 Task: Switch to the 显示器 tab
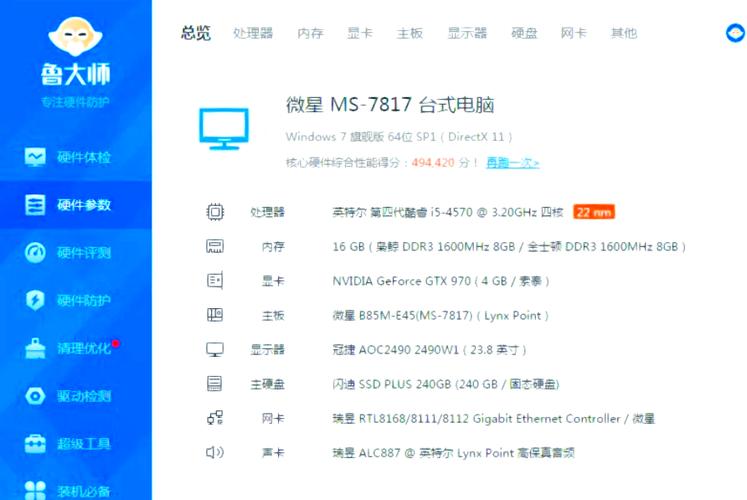click(467, 33)
